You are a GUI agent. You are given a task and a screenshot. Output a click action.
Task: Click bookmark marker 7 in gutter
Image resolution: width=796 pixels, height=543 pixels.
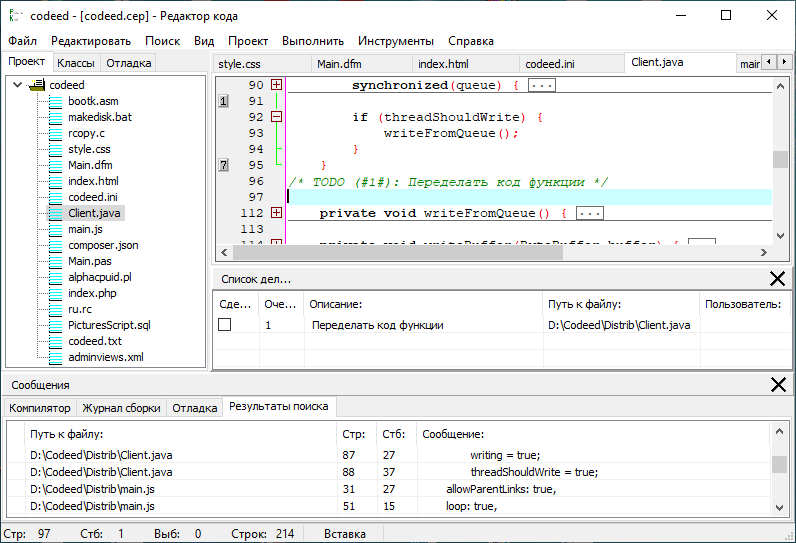[x=223, y=165]
